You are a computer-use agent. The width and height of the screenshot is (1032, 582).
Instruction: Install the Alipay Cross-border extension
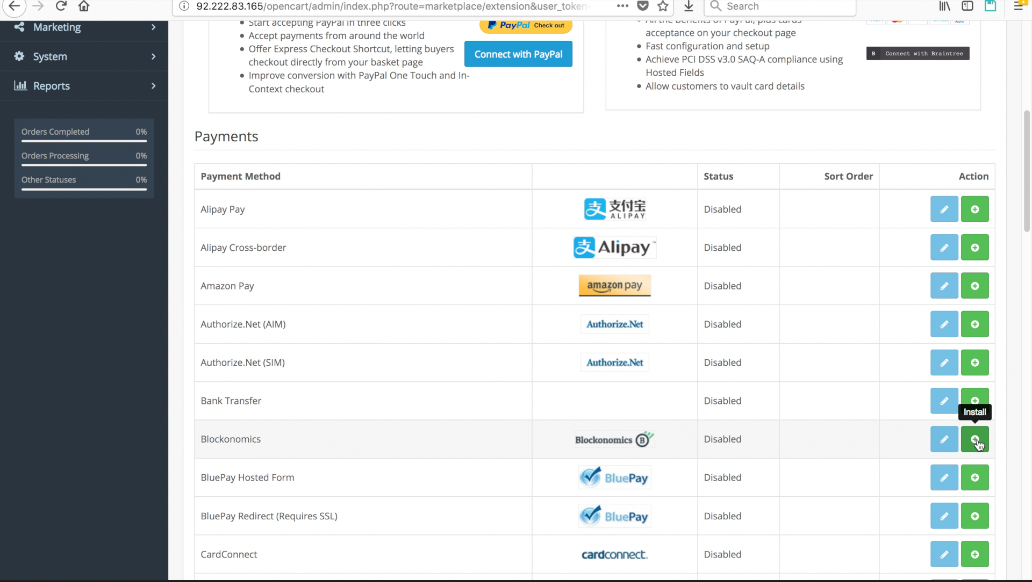[x=975, y=248]
